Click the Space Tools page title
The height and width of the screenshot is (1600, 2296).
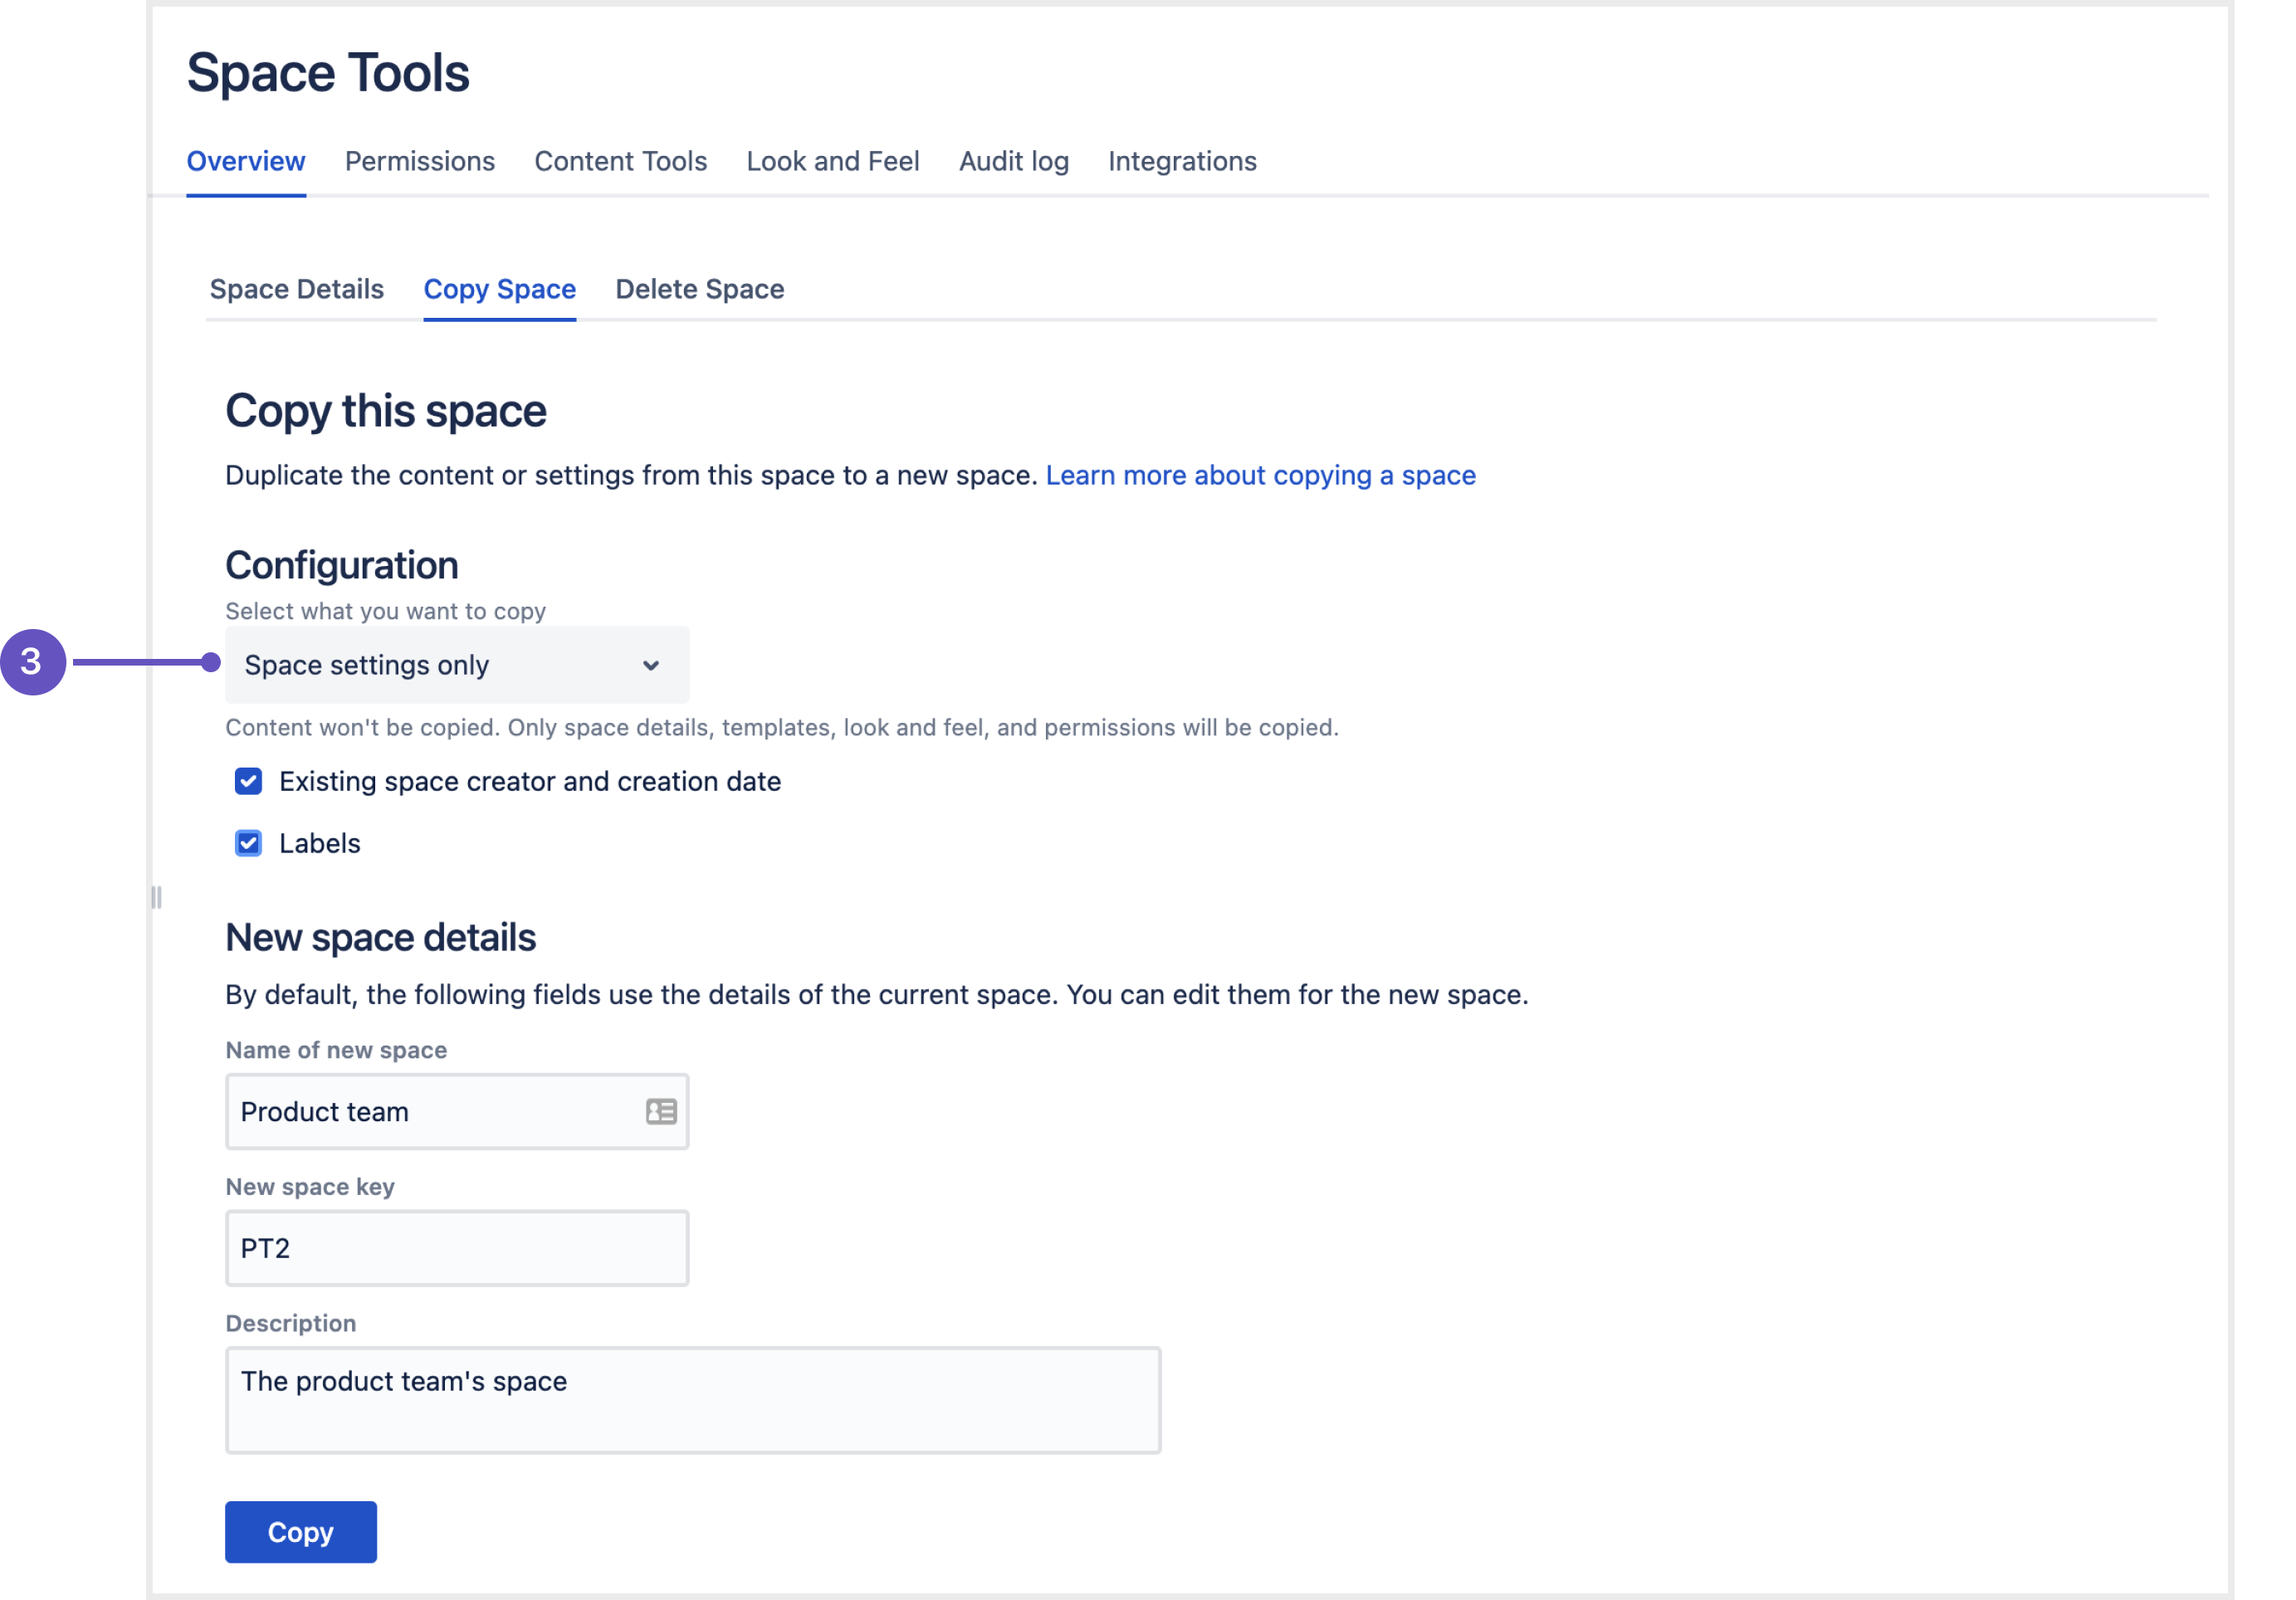pos(328,73)
